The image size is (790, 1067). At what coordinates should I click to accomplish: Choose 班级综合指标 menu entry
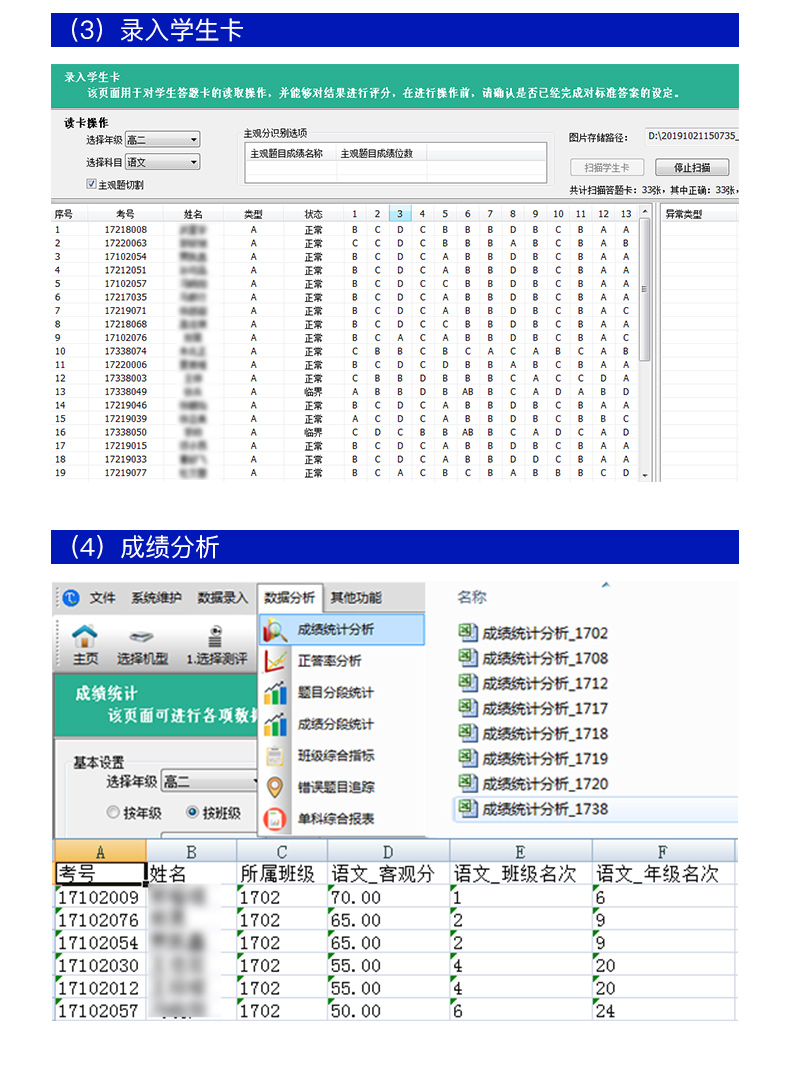[x=342, y=755]
